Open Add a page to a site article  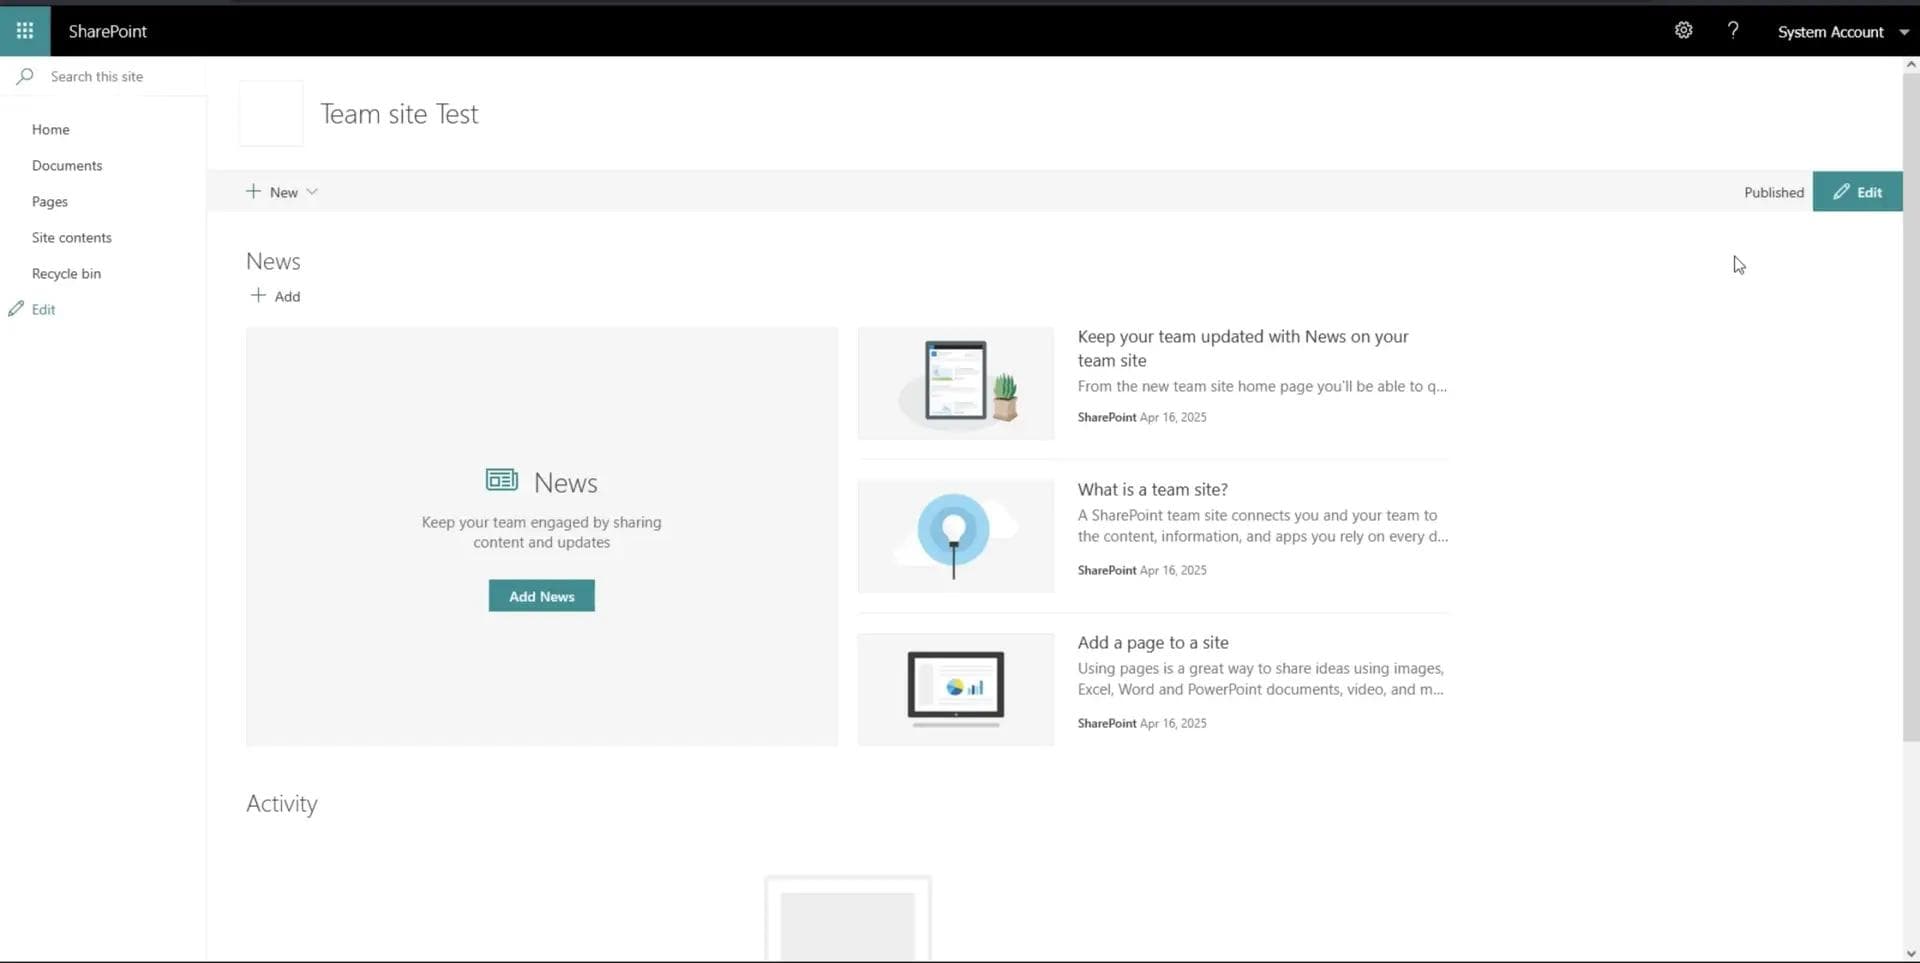tap(1153, 642)
